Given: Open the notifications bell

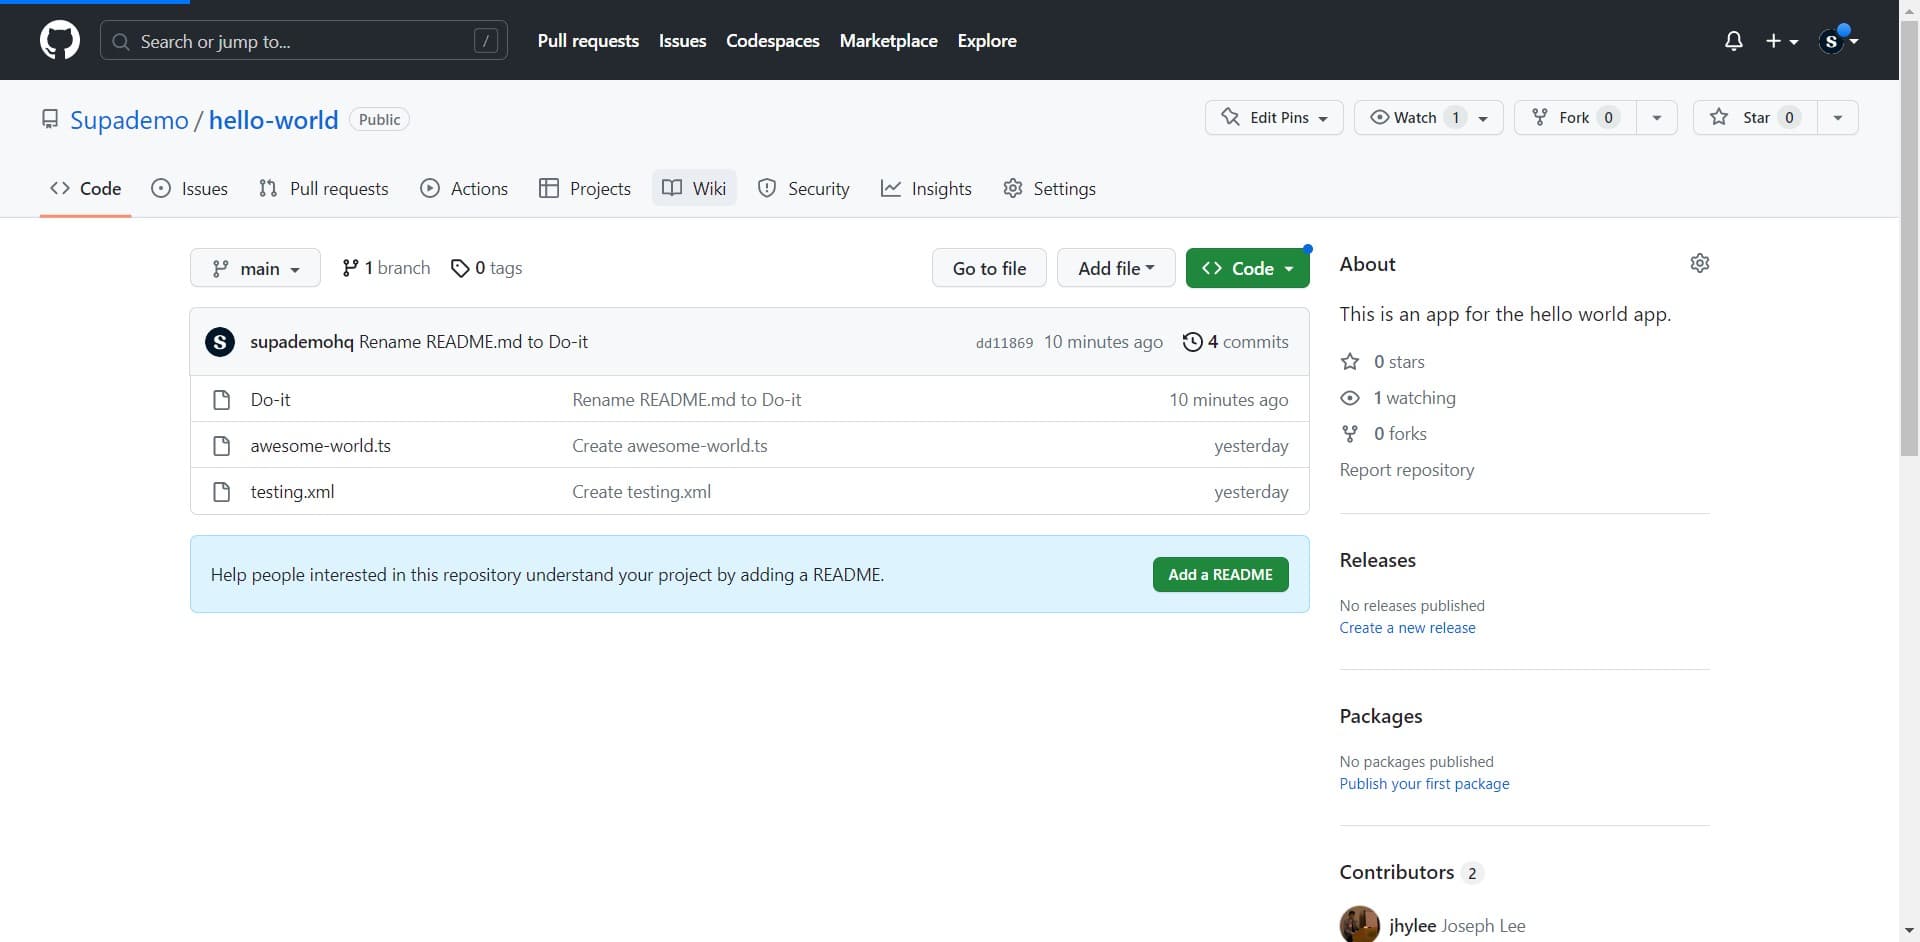Looking at the screenshot, I should click(1733, 41).
